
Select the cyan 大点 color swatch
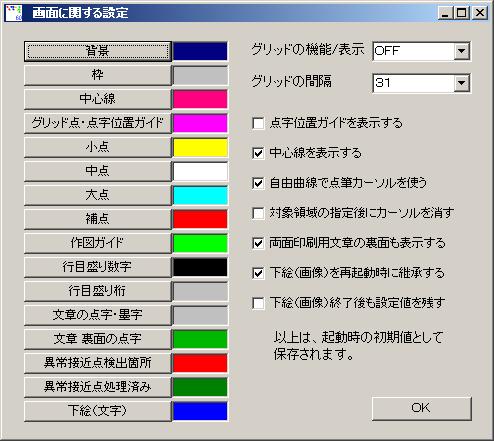[200, 195]
